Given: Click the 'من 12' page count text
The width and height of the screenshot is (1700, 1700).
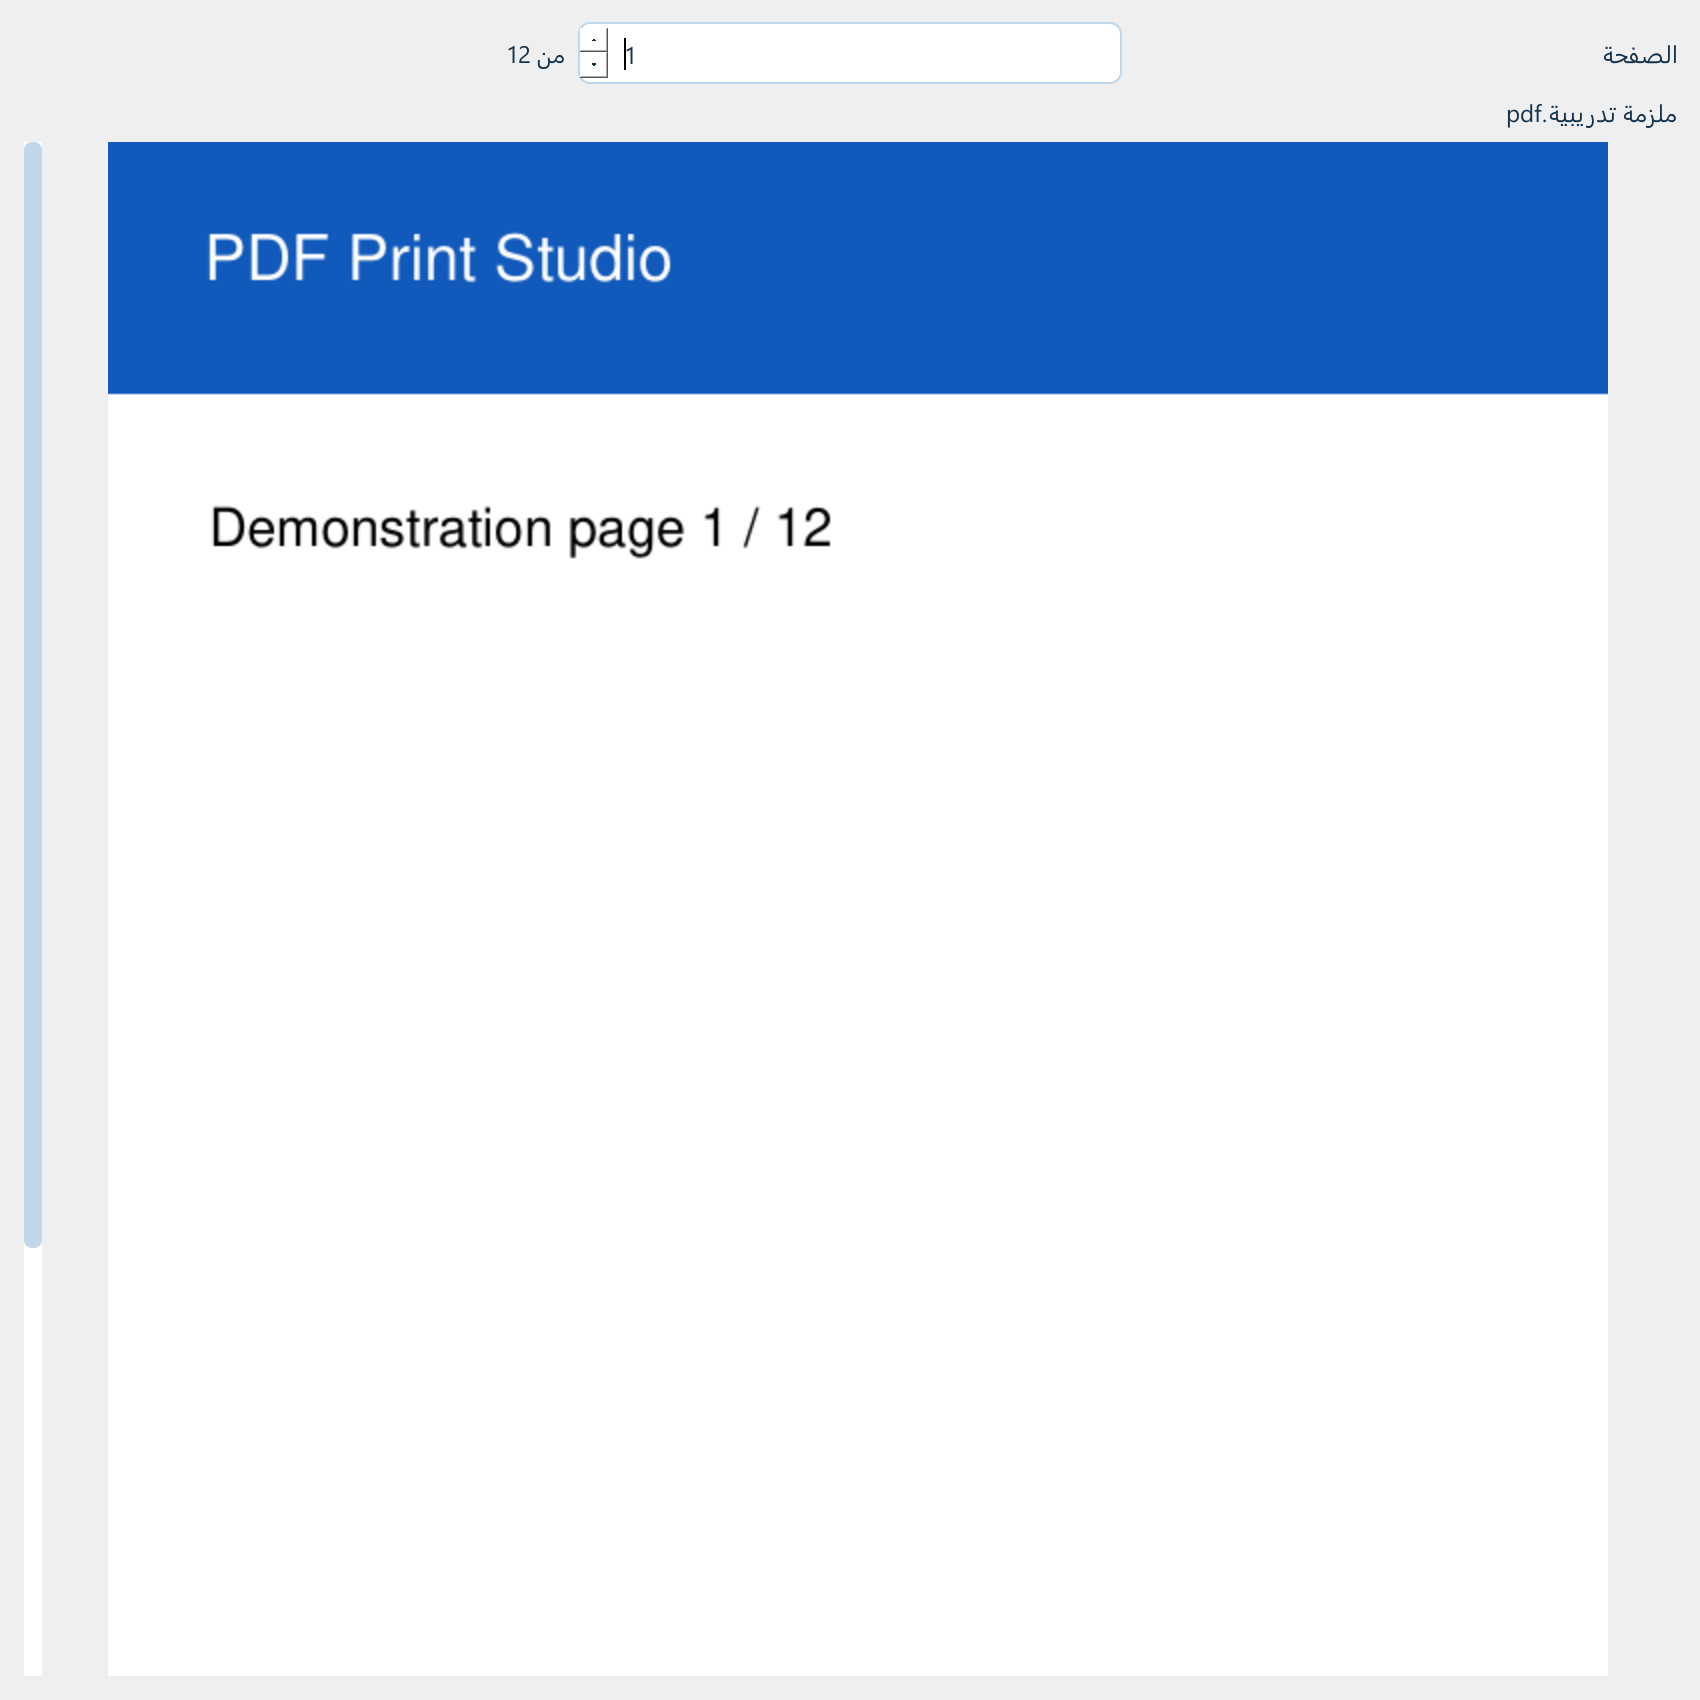Looking at the screenshot, I should (x=536, y=55).
